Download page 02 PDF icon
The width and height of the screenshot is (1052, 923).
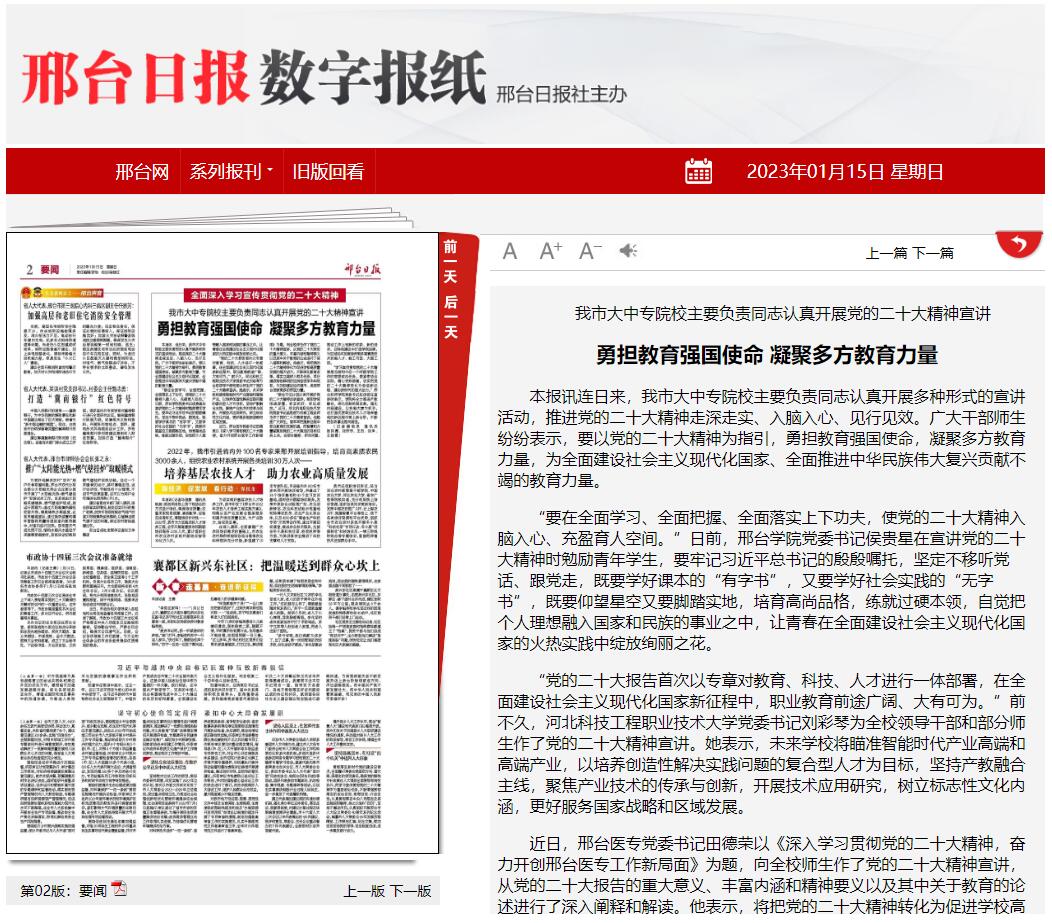coord(119,889)
